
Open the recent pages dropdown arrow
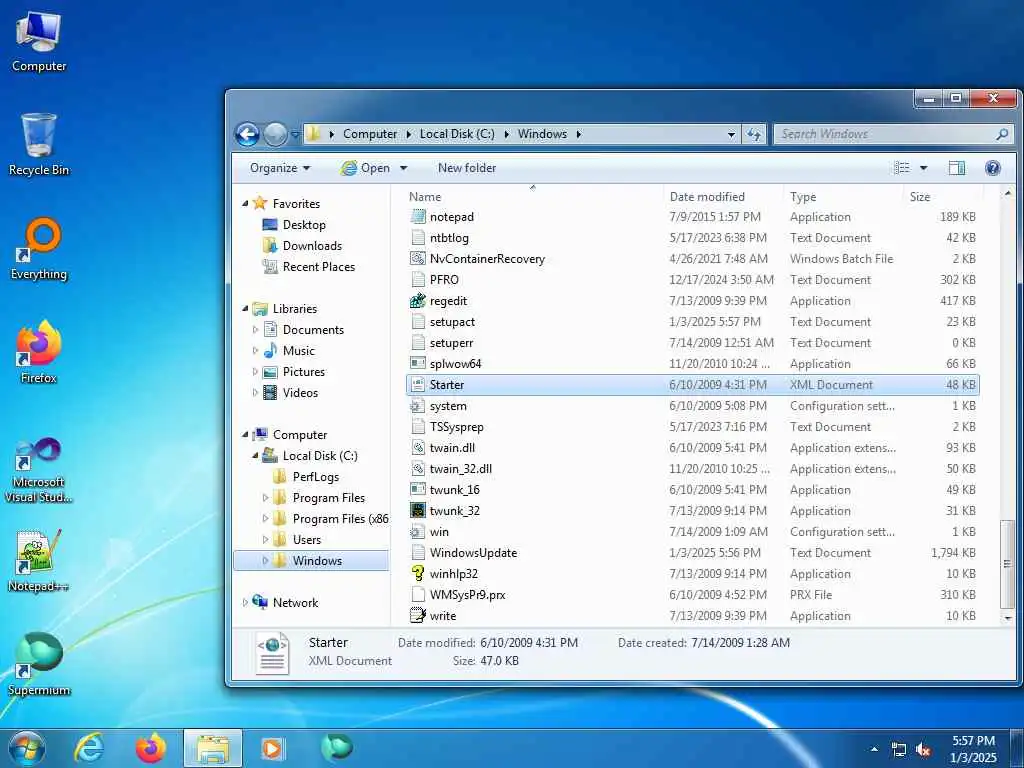coord(295,135)
